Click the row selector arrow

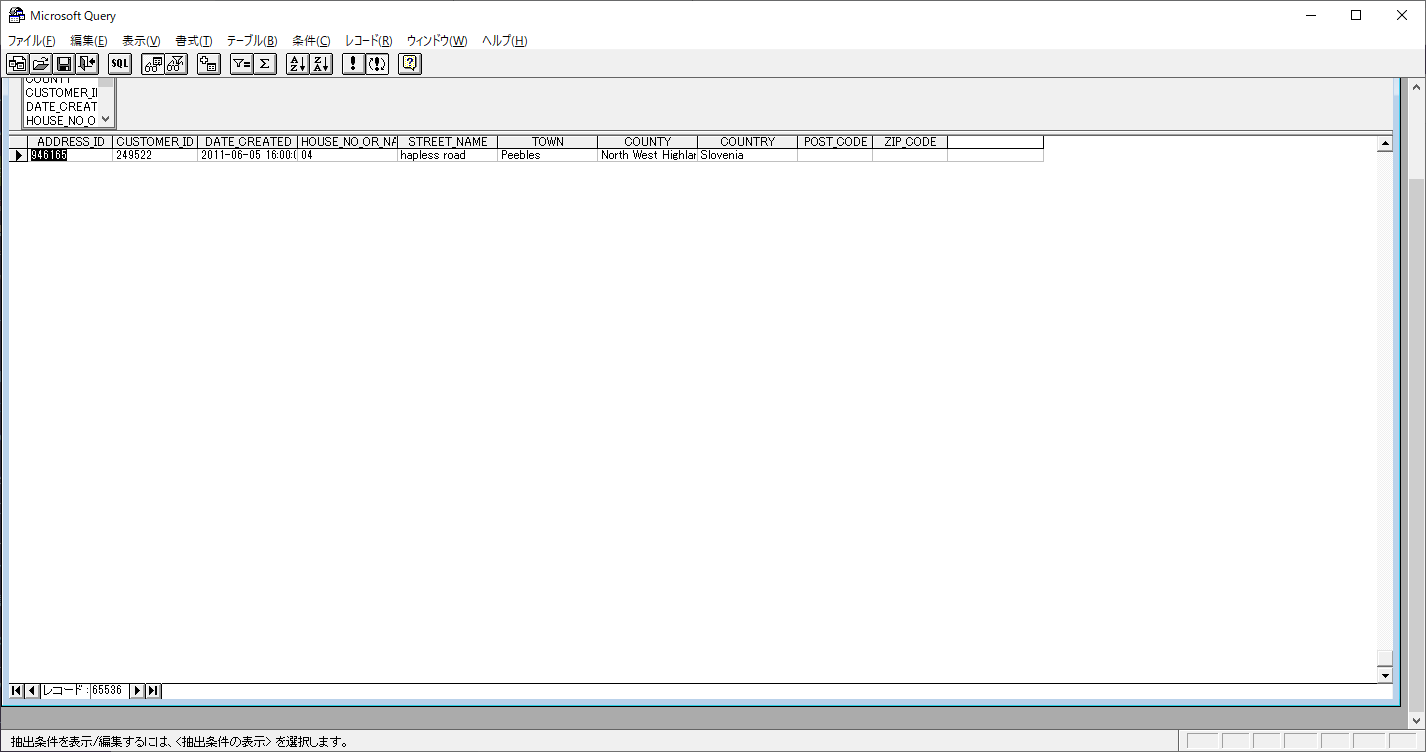click(x=18, y=155)
